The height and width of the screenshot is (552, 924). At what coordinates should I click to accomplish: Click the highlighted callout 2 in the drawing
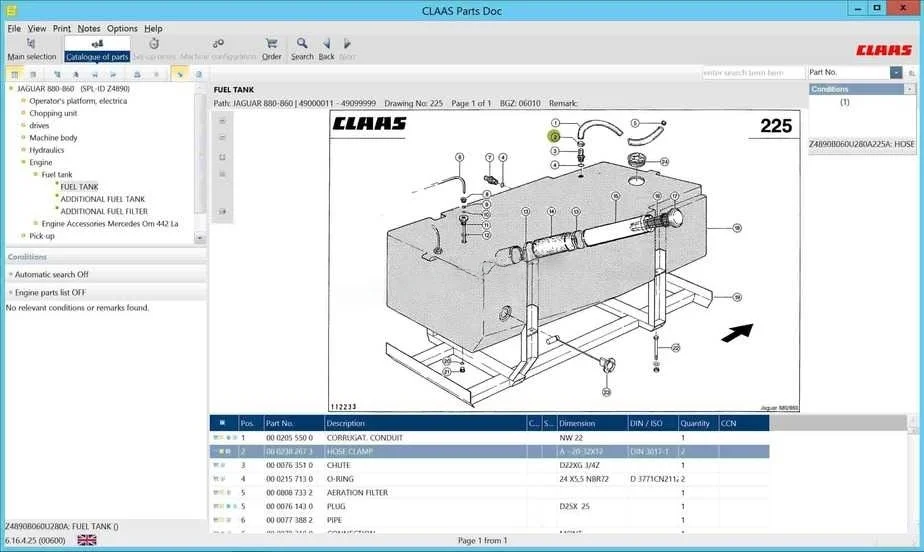(554, 137)
